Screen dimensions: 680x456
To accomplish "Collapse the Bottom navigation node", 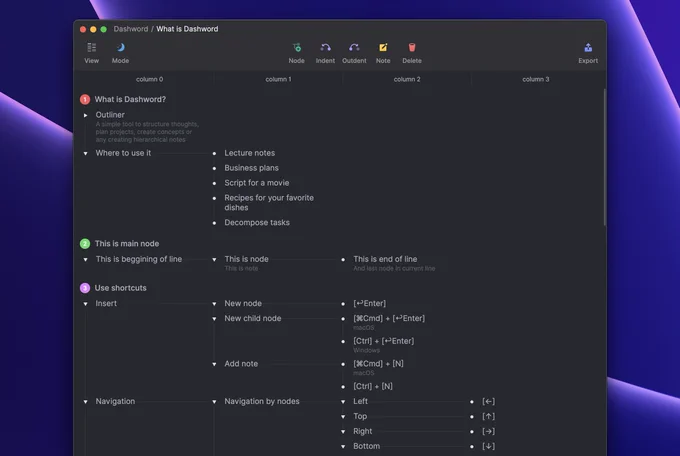I will (x=343, y=447).
